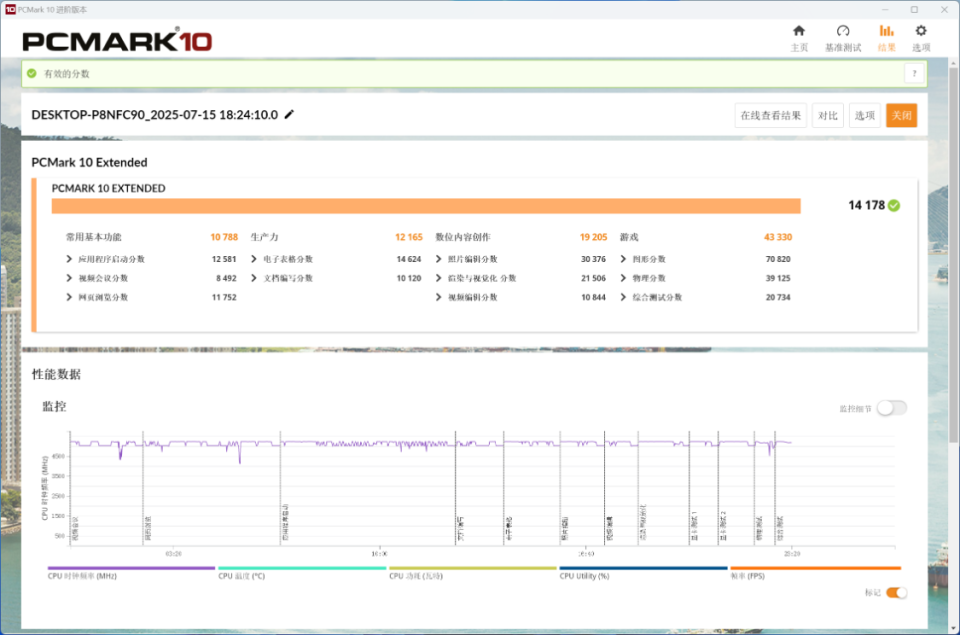Open the 选项 button beside 对比
The width and height of the screenshot is (960, 635).
864,115
